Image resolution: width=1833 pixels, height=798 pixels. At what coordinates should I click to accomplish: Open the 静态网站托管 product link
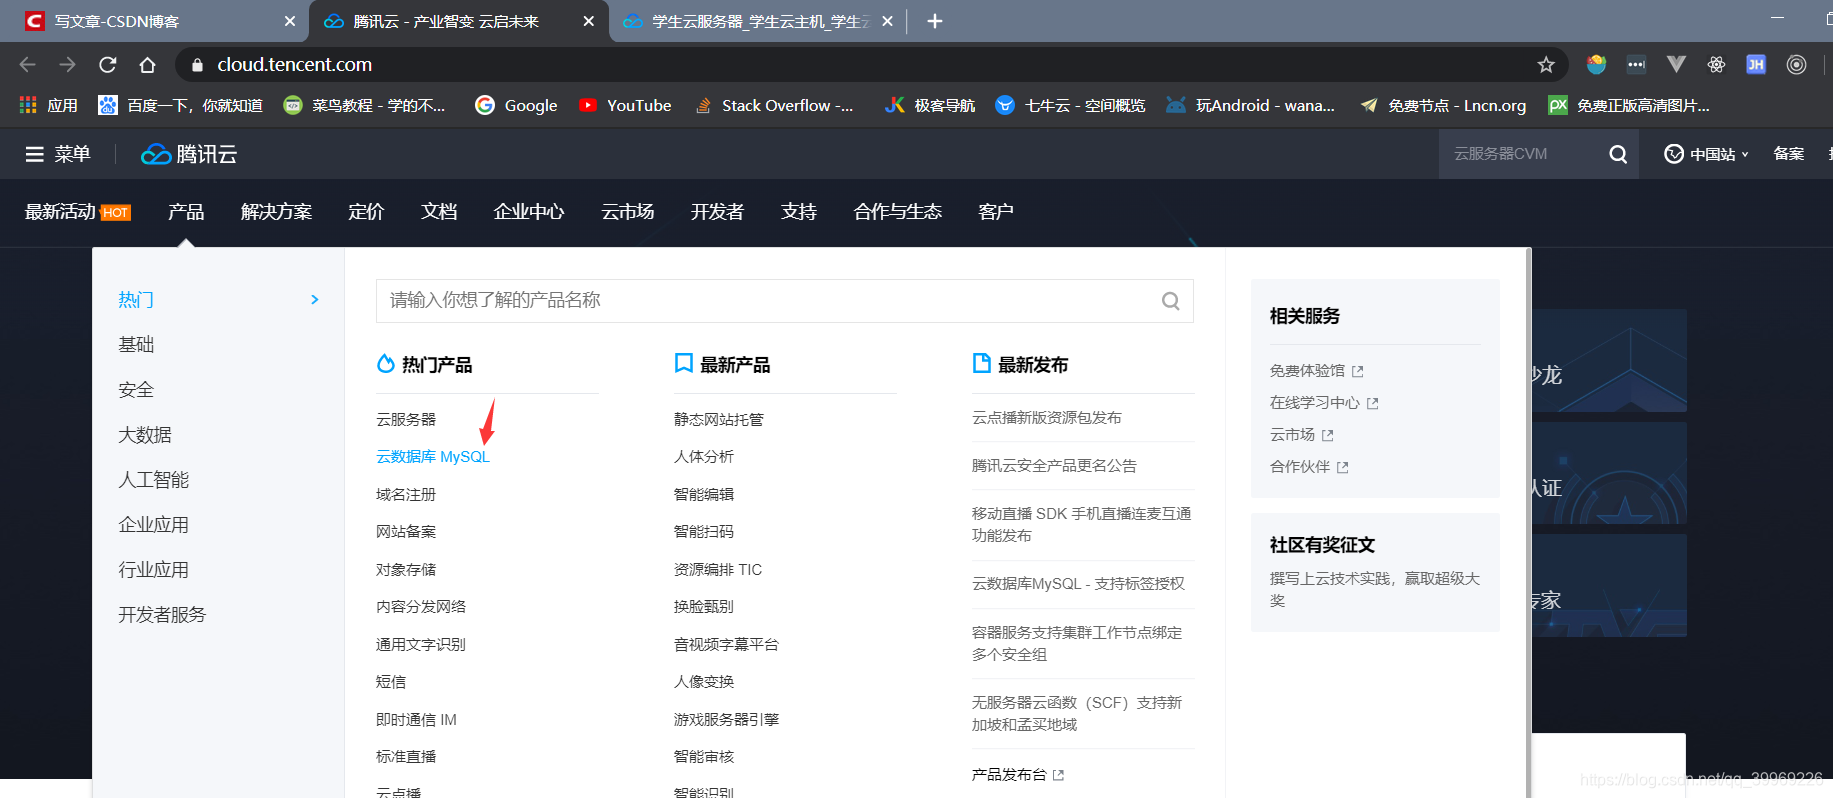pos(719,419)
